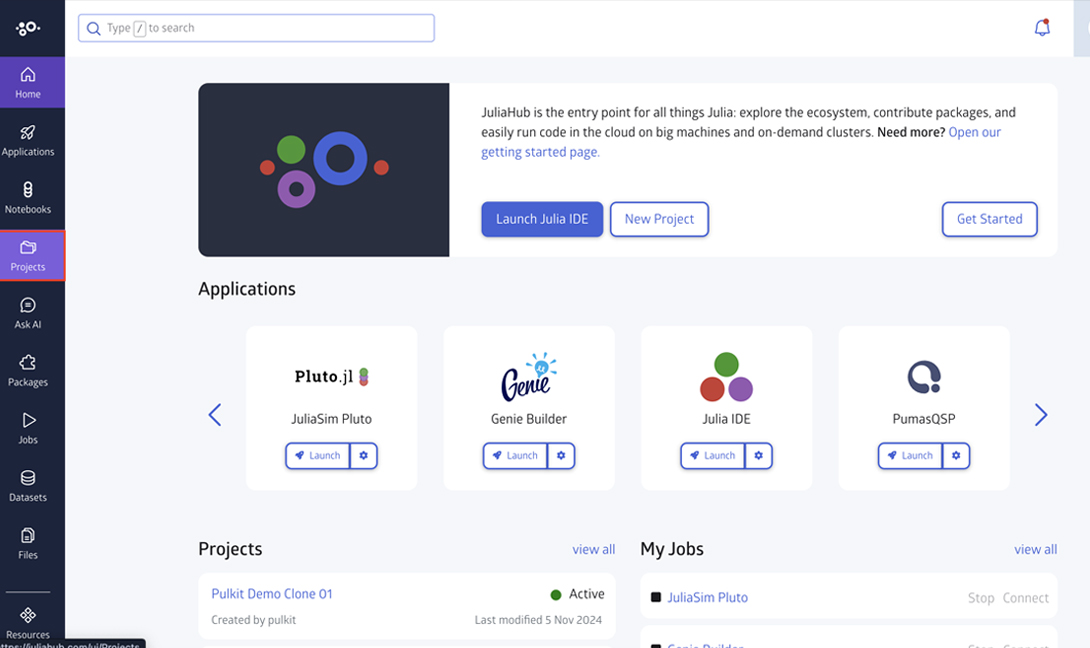Open the Files sidebar item
Screen dimensions: 1090x648
pos(28,543)
